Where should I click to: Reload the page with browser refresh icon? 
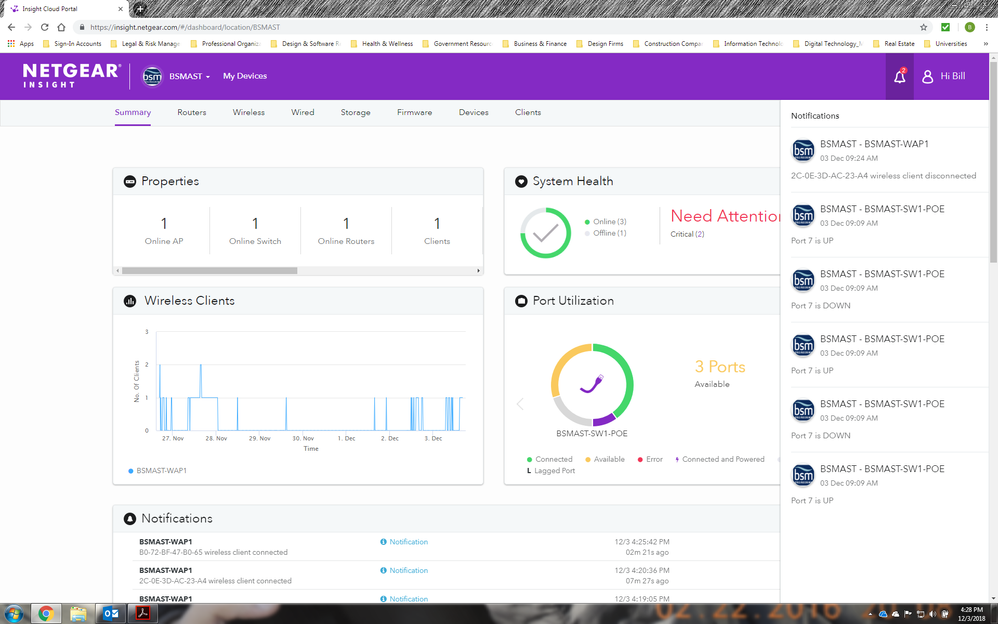[45, 27]
